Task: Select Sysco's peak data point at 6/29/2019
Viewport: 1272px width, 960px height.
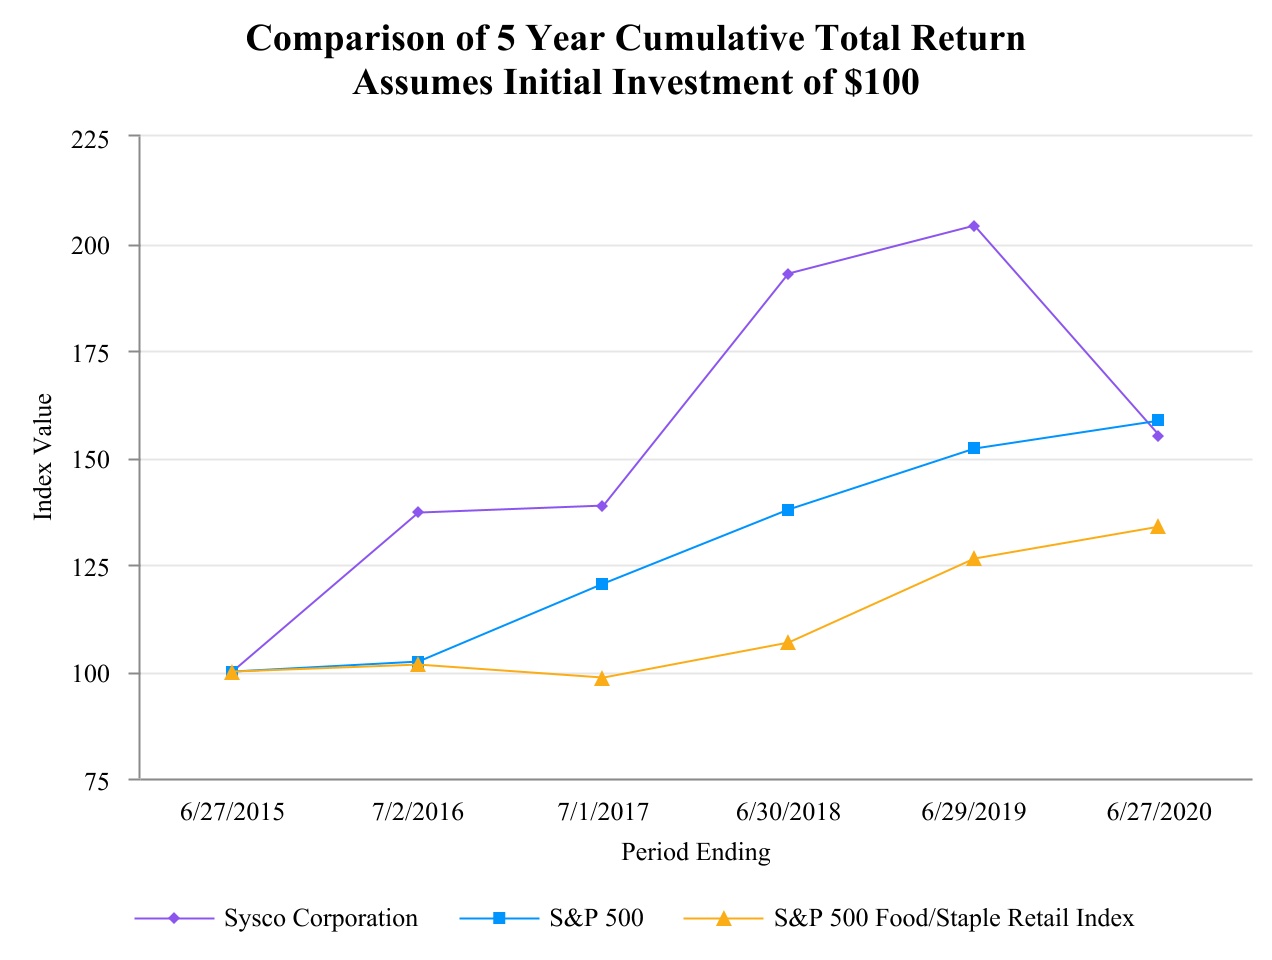Action: (973, 226)
